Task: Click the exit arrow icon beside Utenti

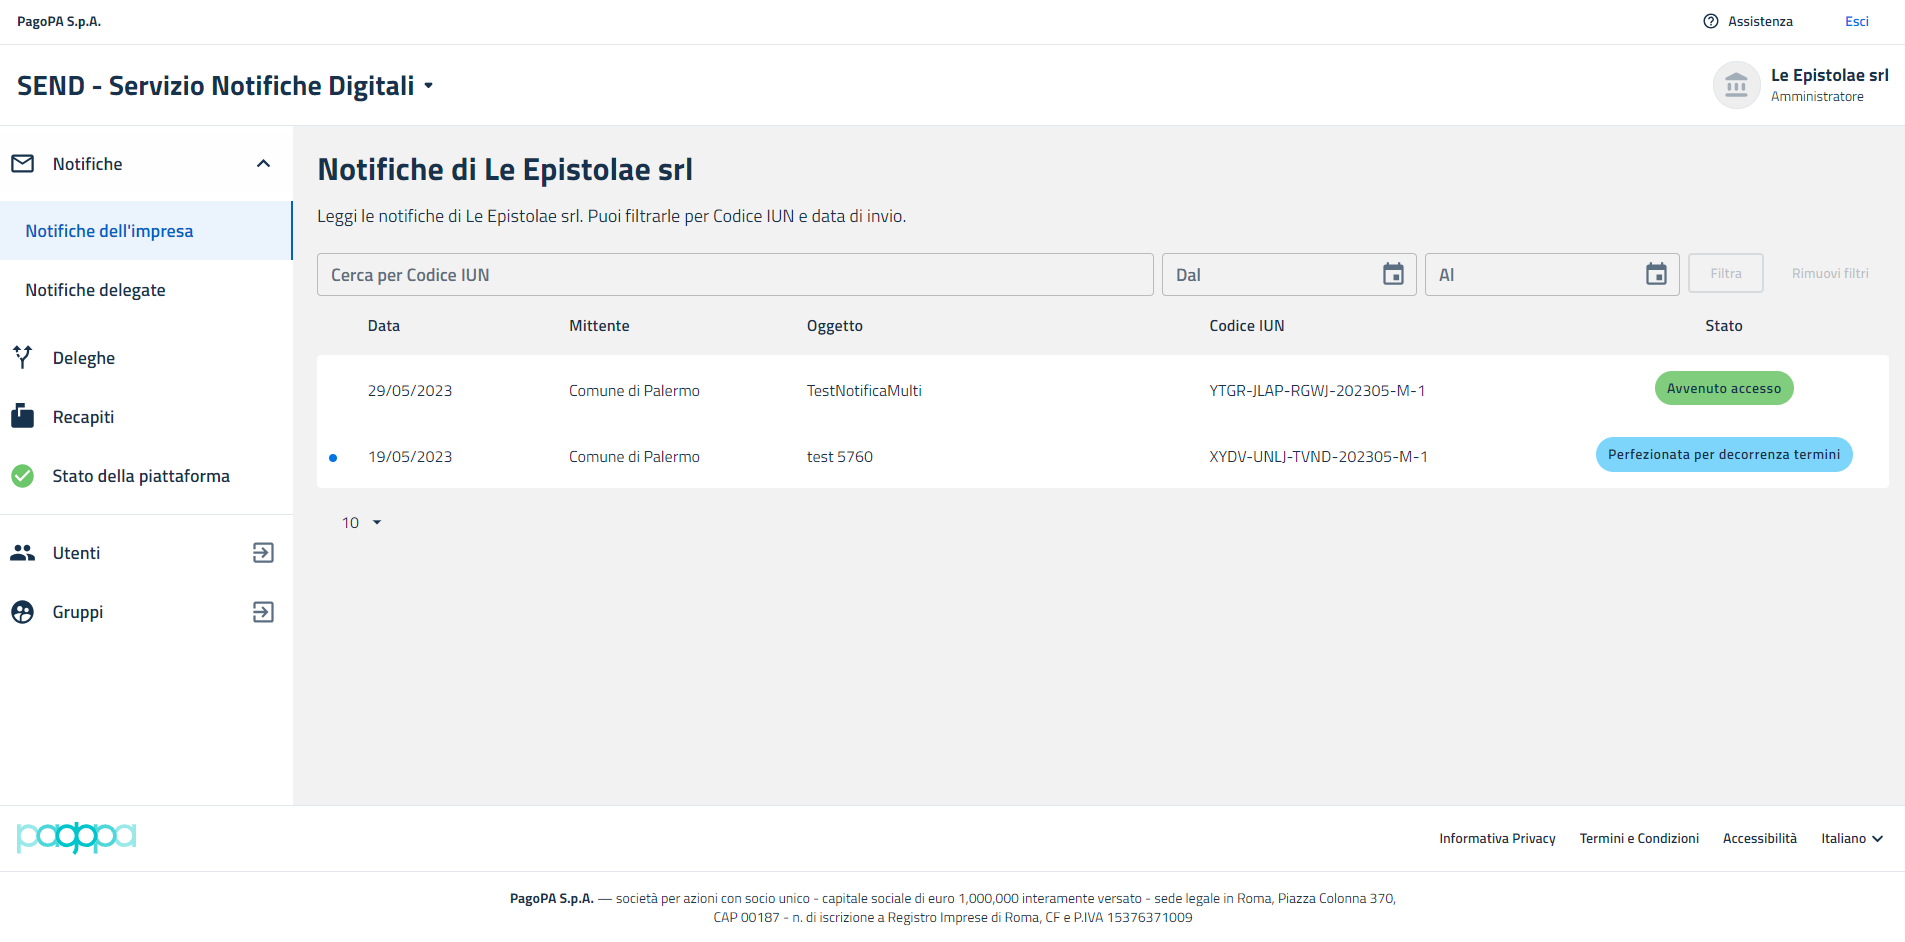Action: [x=263, y=553]
